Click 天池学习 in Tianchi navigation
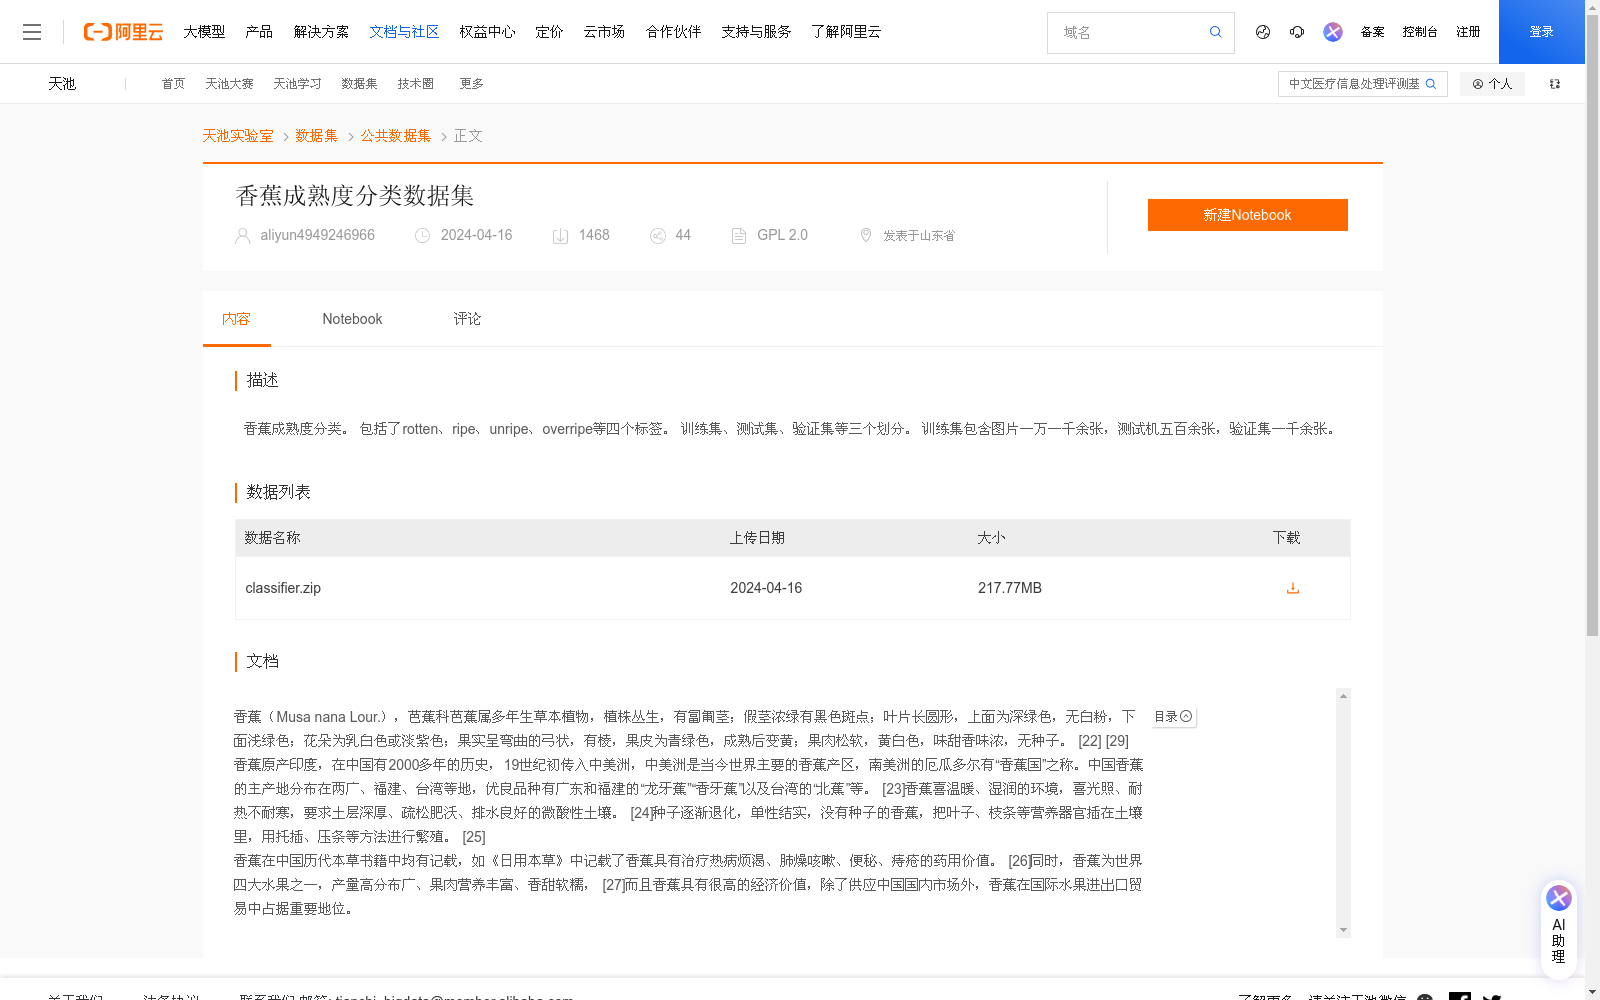Screen dimensions: 1600x1000 click(x=297, y=84)
